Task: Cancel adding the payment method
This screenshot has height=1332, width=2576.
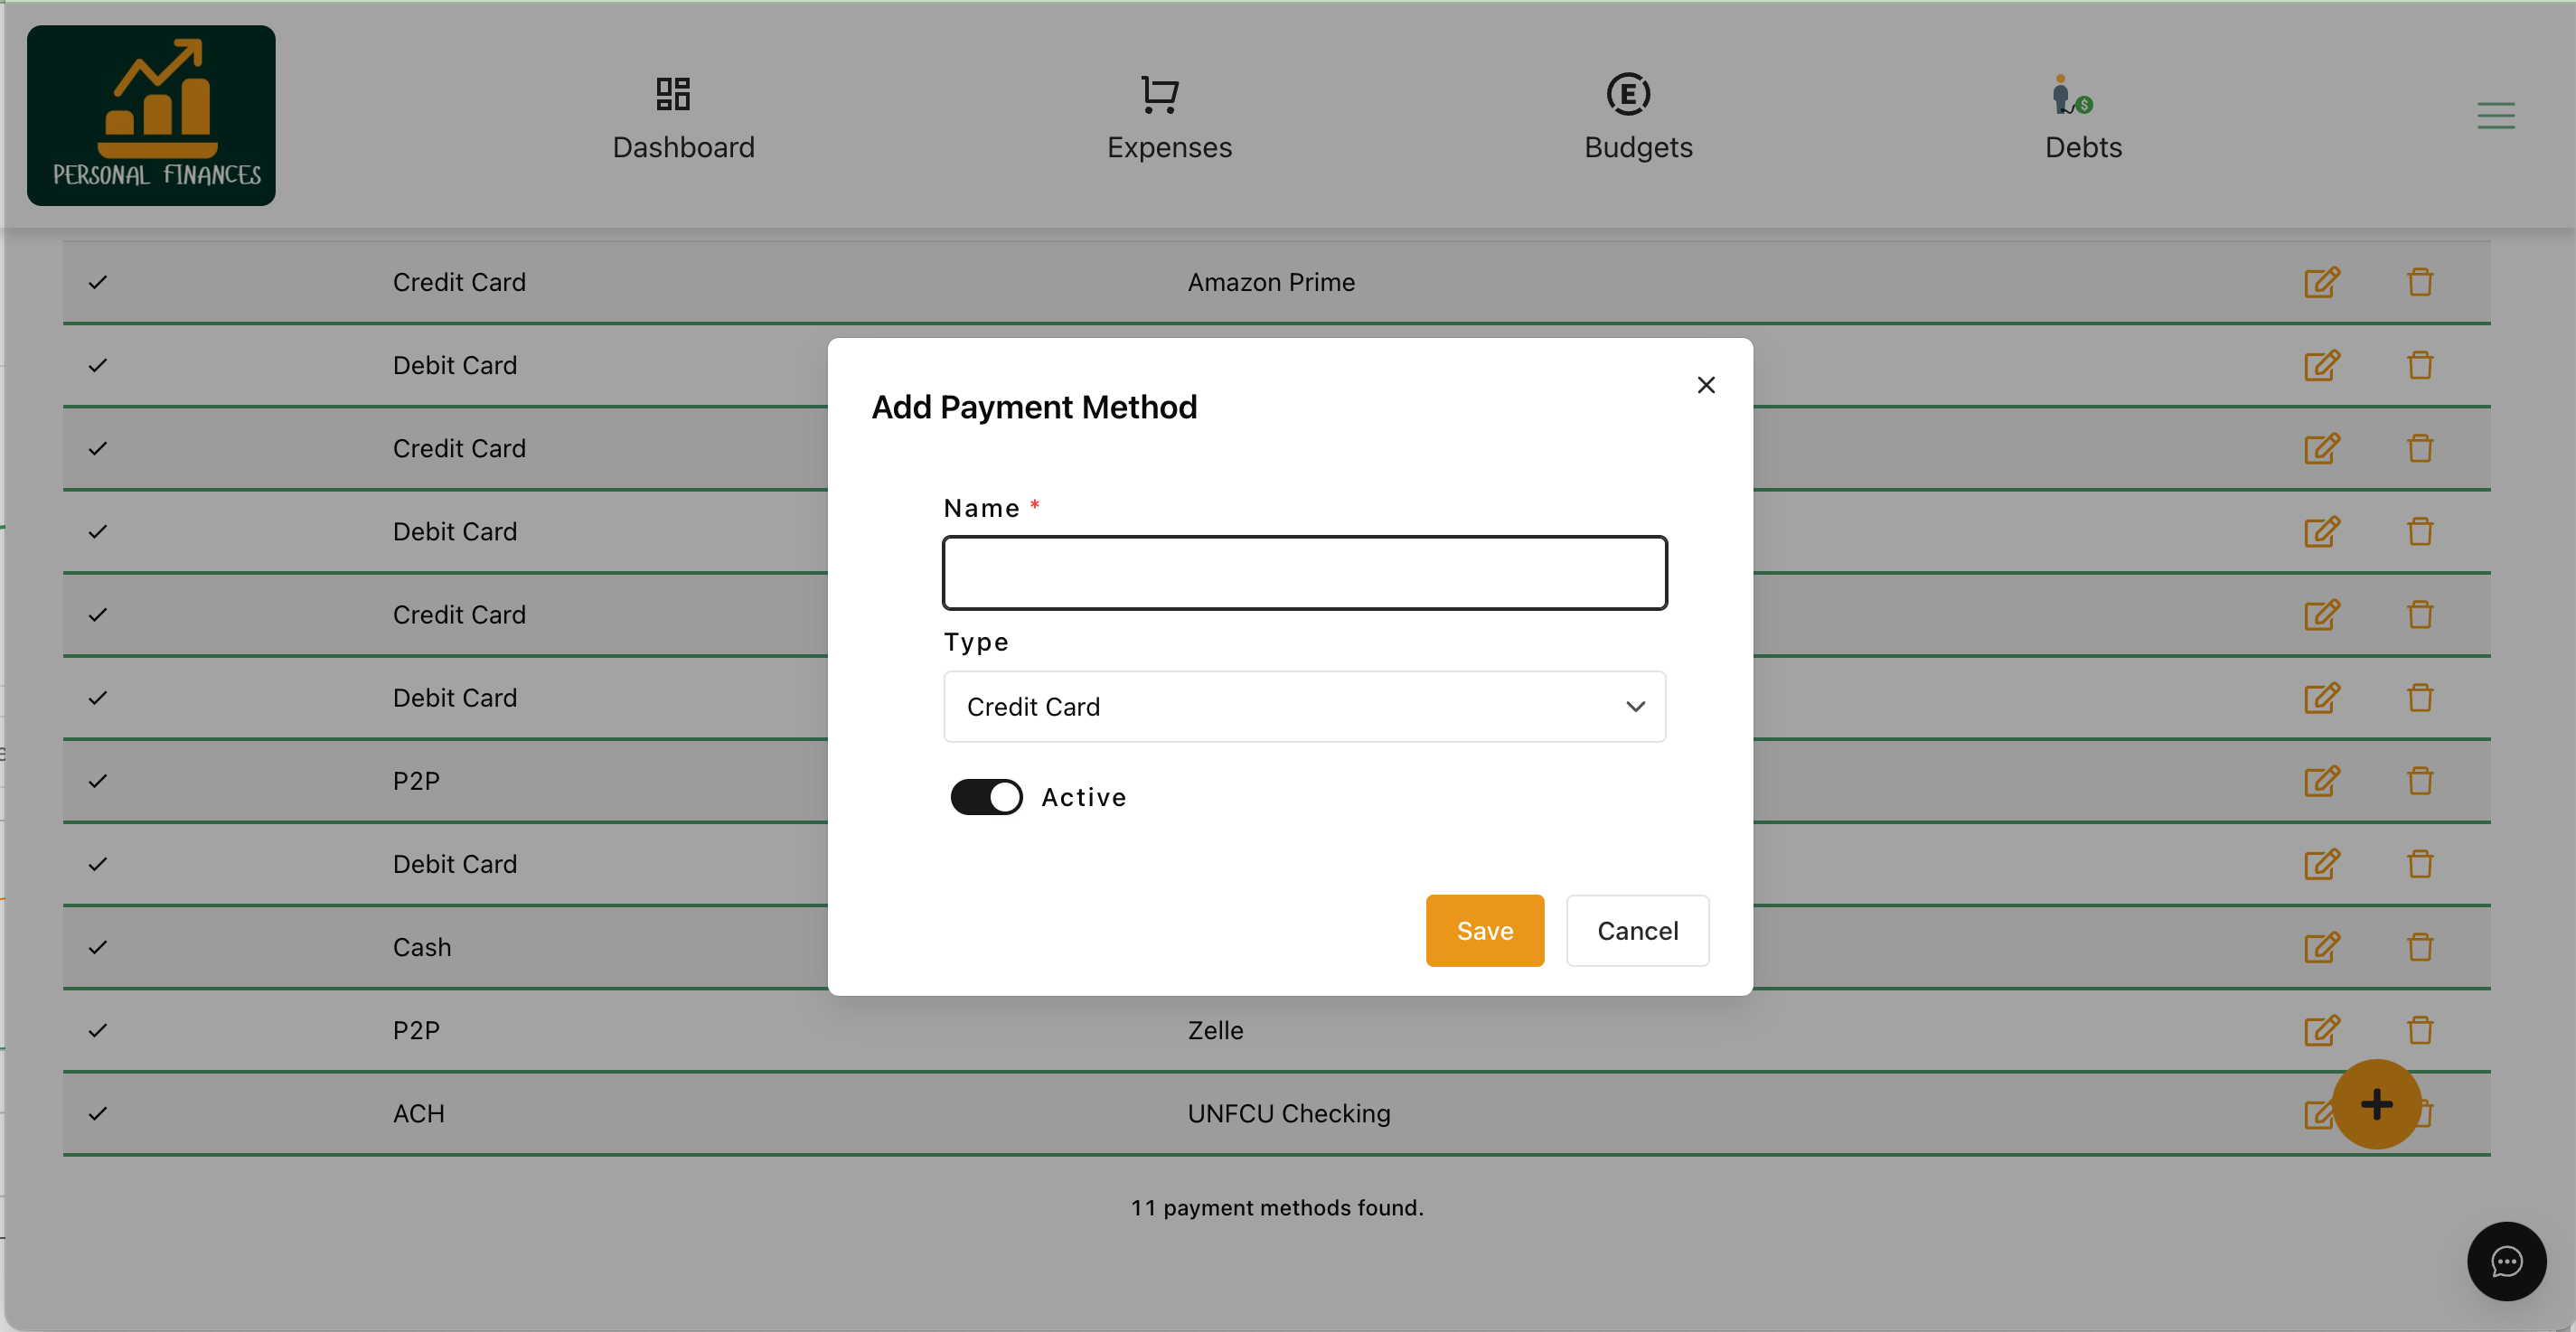Action: pyautogui.click(x=1637, y=930)
